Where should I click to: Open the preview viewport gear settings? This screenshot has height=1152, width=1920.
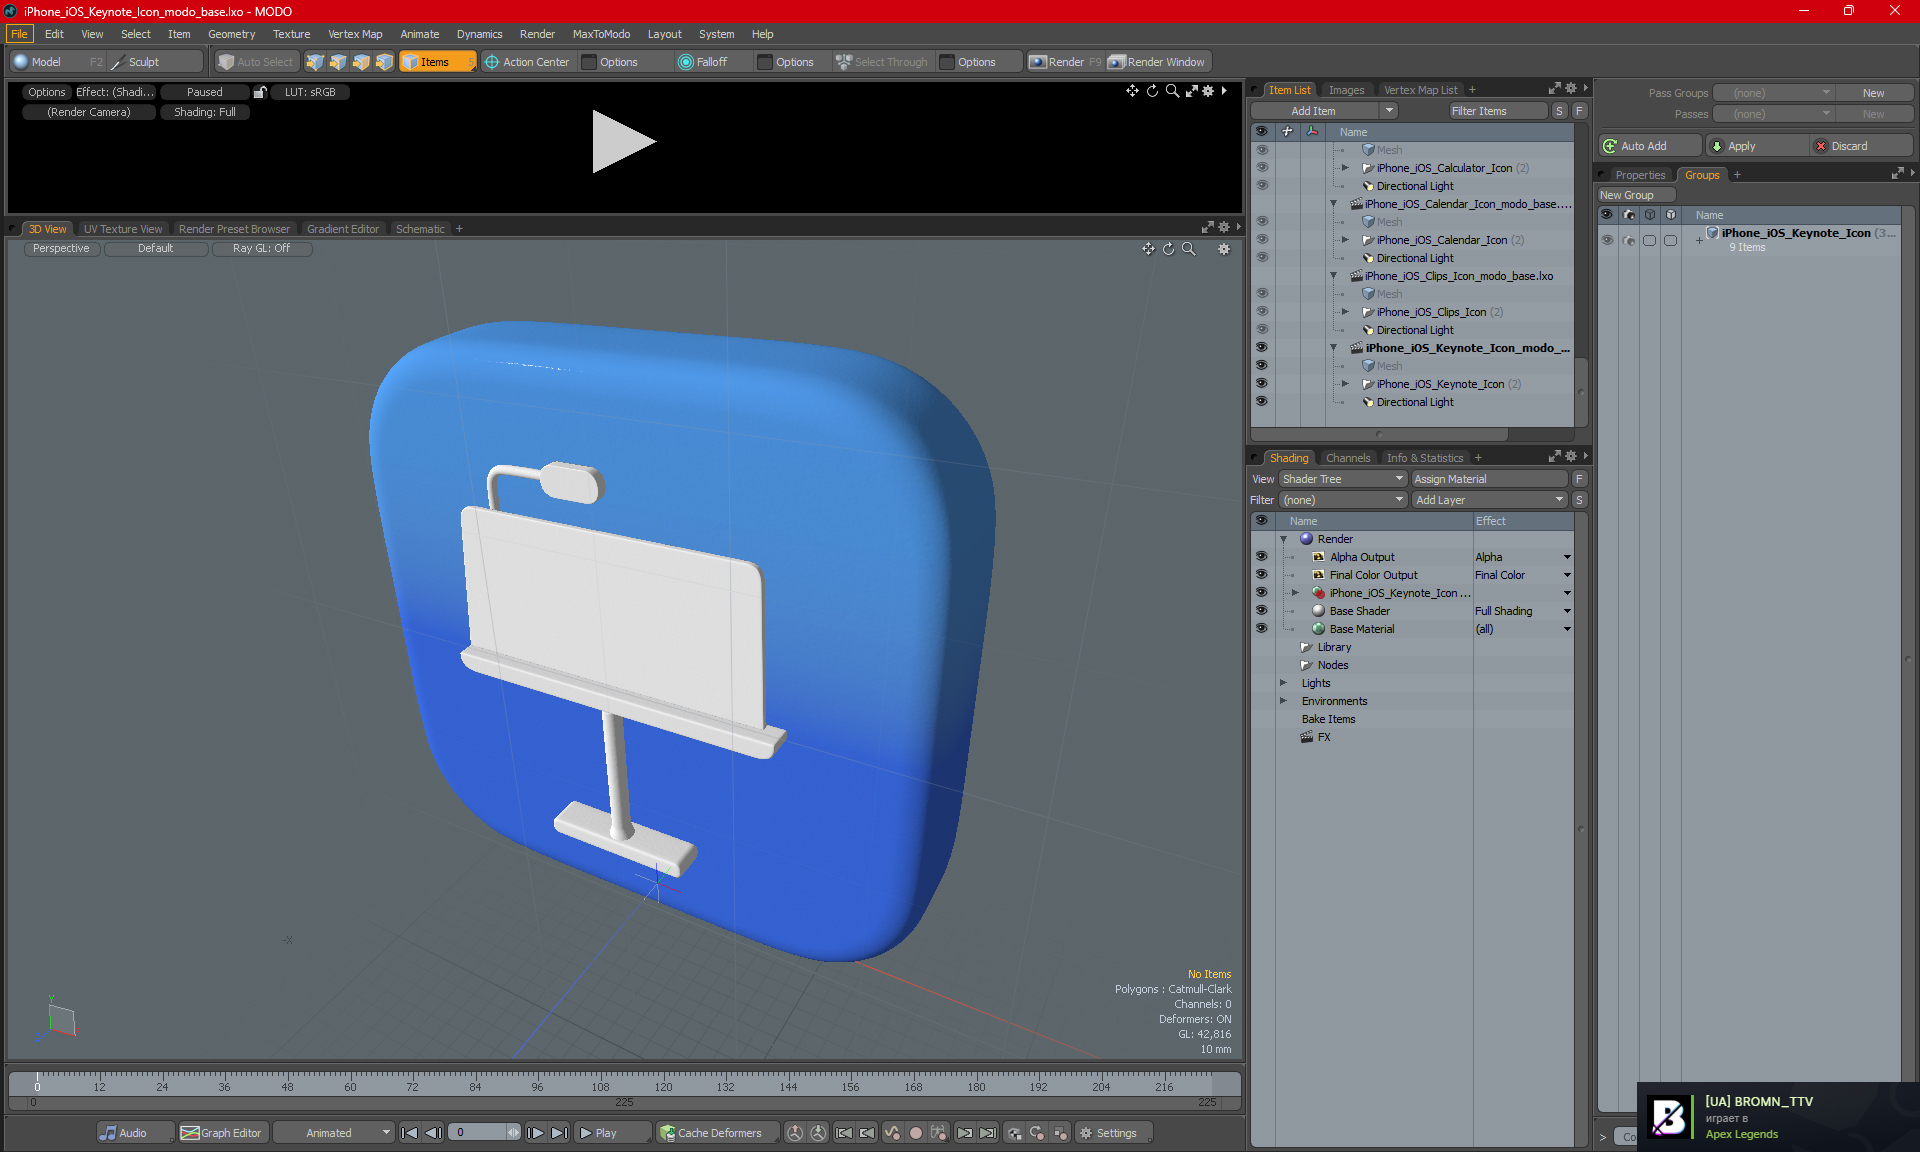click(x=1208, y=91)
